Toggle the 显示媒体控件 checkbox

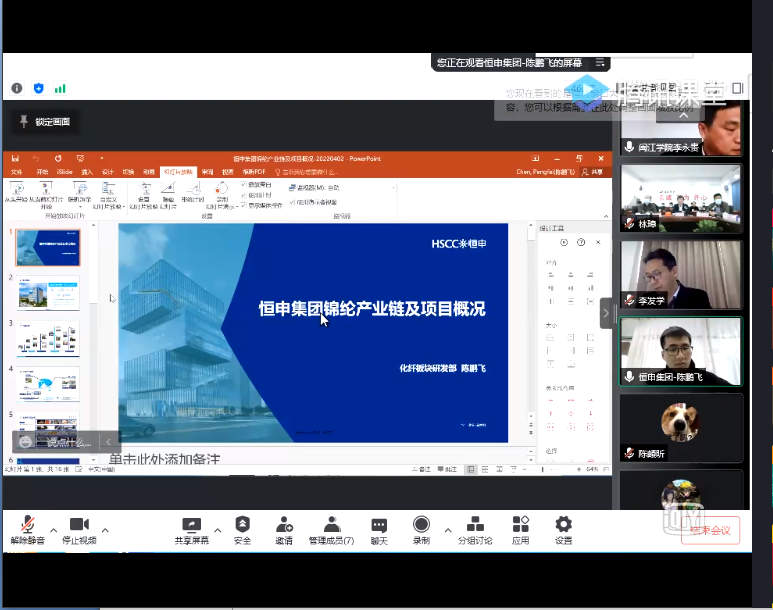pos(244,205)
